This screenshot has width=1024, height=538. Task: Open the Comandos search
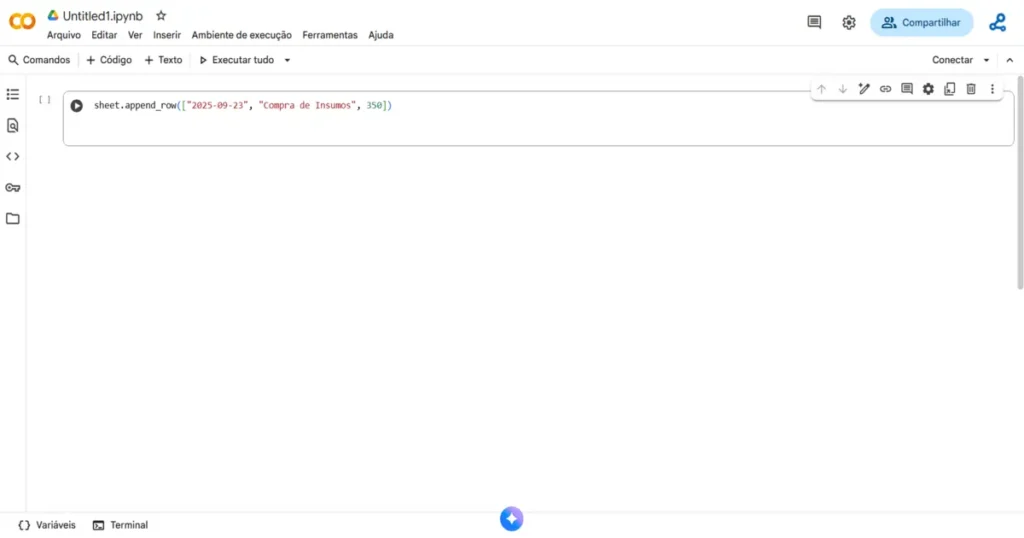[39, 60]
